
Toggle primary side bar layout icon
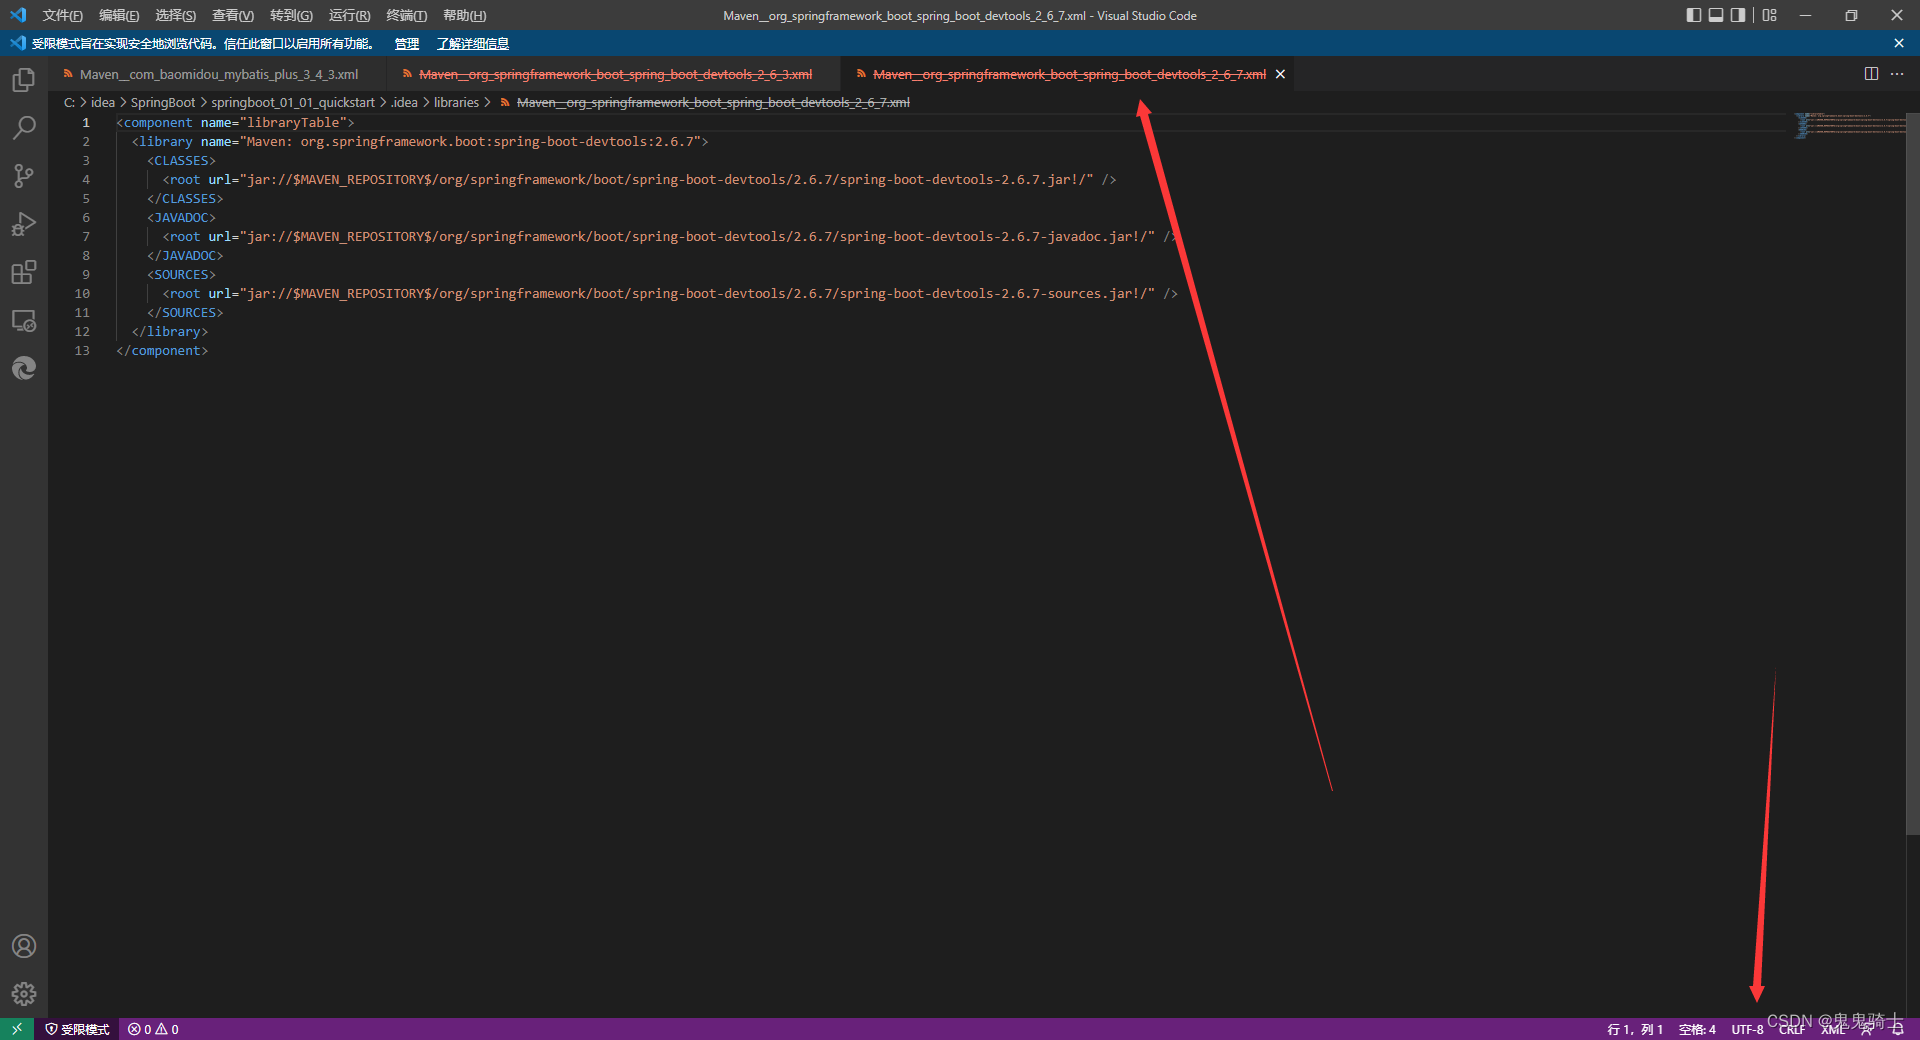(1693, 15)
